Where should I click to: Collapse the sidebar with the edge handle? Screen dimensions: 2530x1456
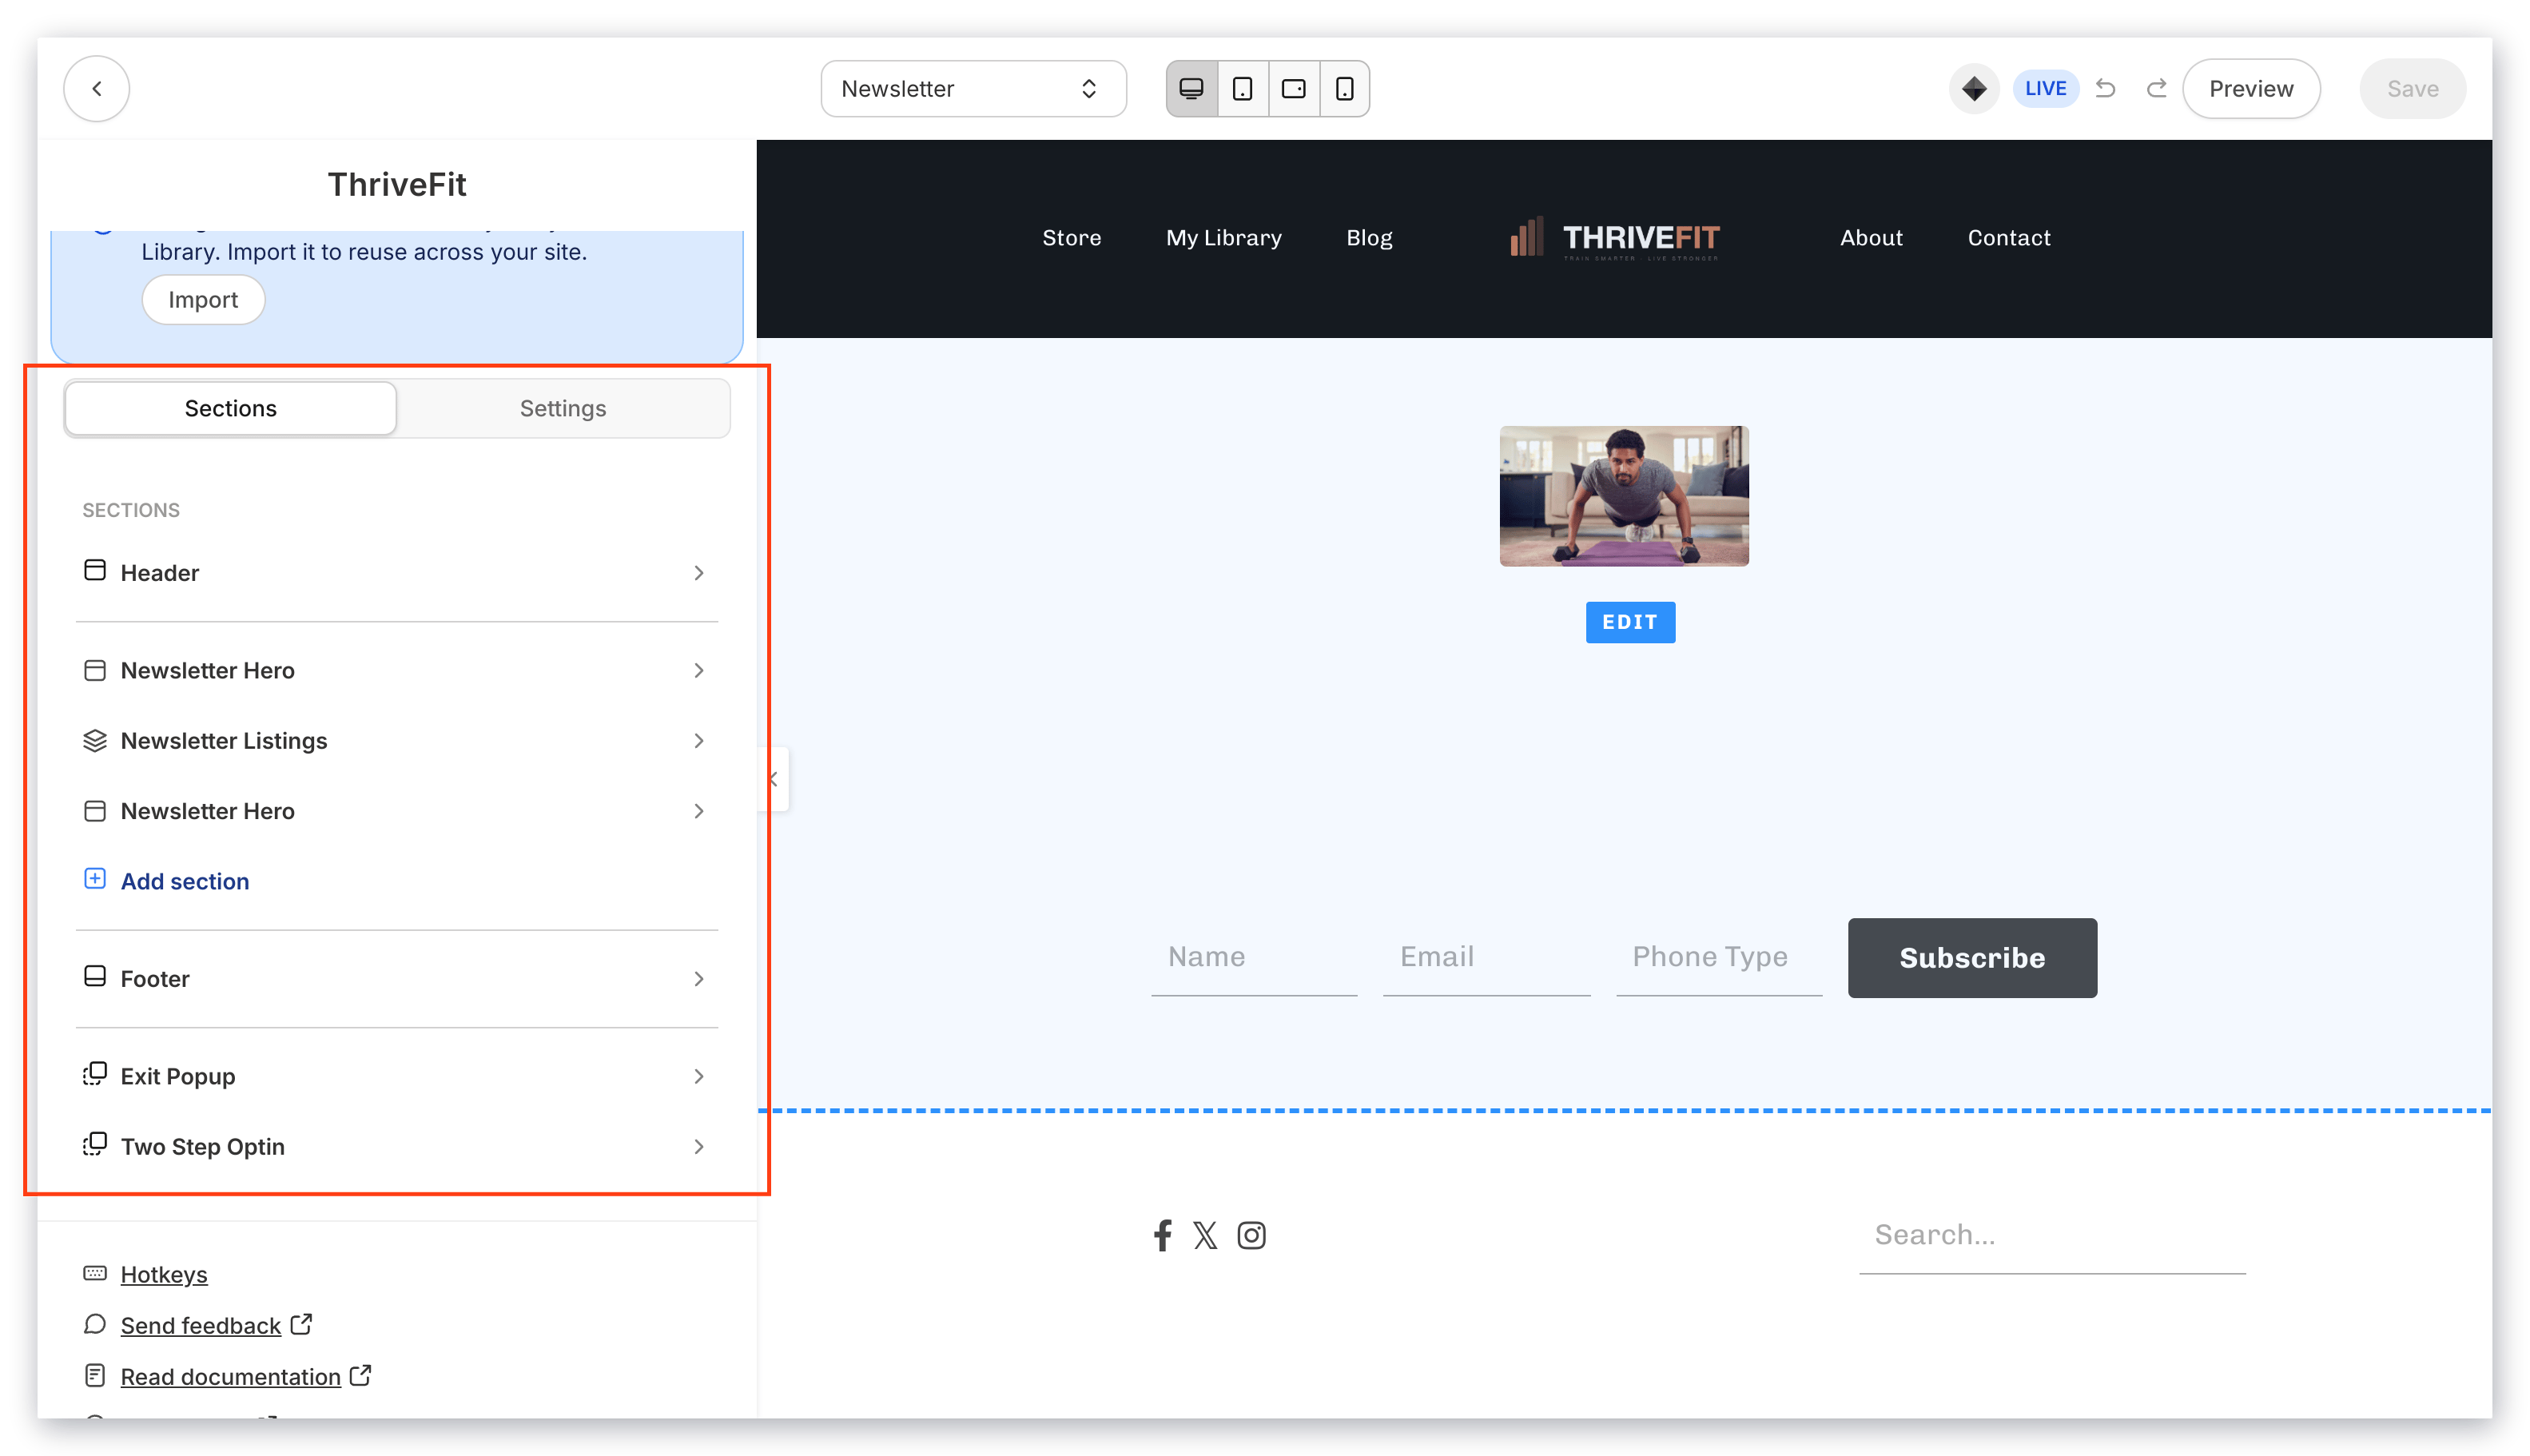pos(774,779)
